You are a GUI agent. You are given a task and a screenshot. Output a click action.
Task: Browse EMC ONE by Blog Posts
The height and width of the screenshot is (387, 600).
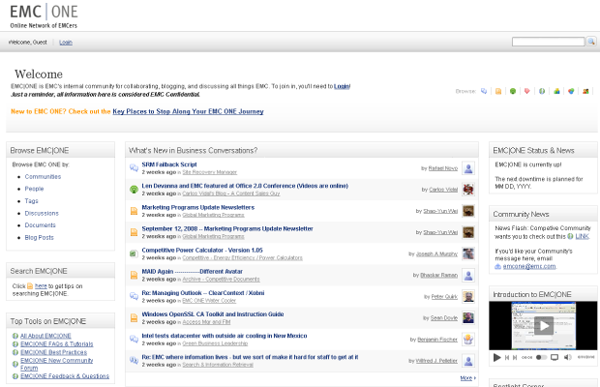click(x=39, y=237)
